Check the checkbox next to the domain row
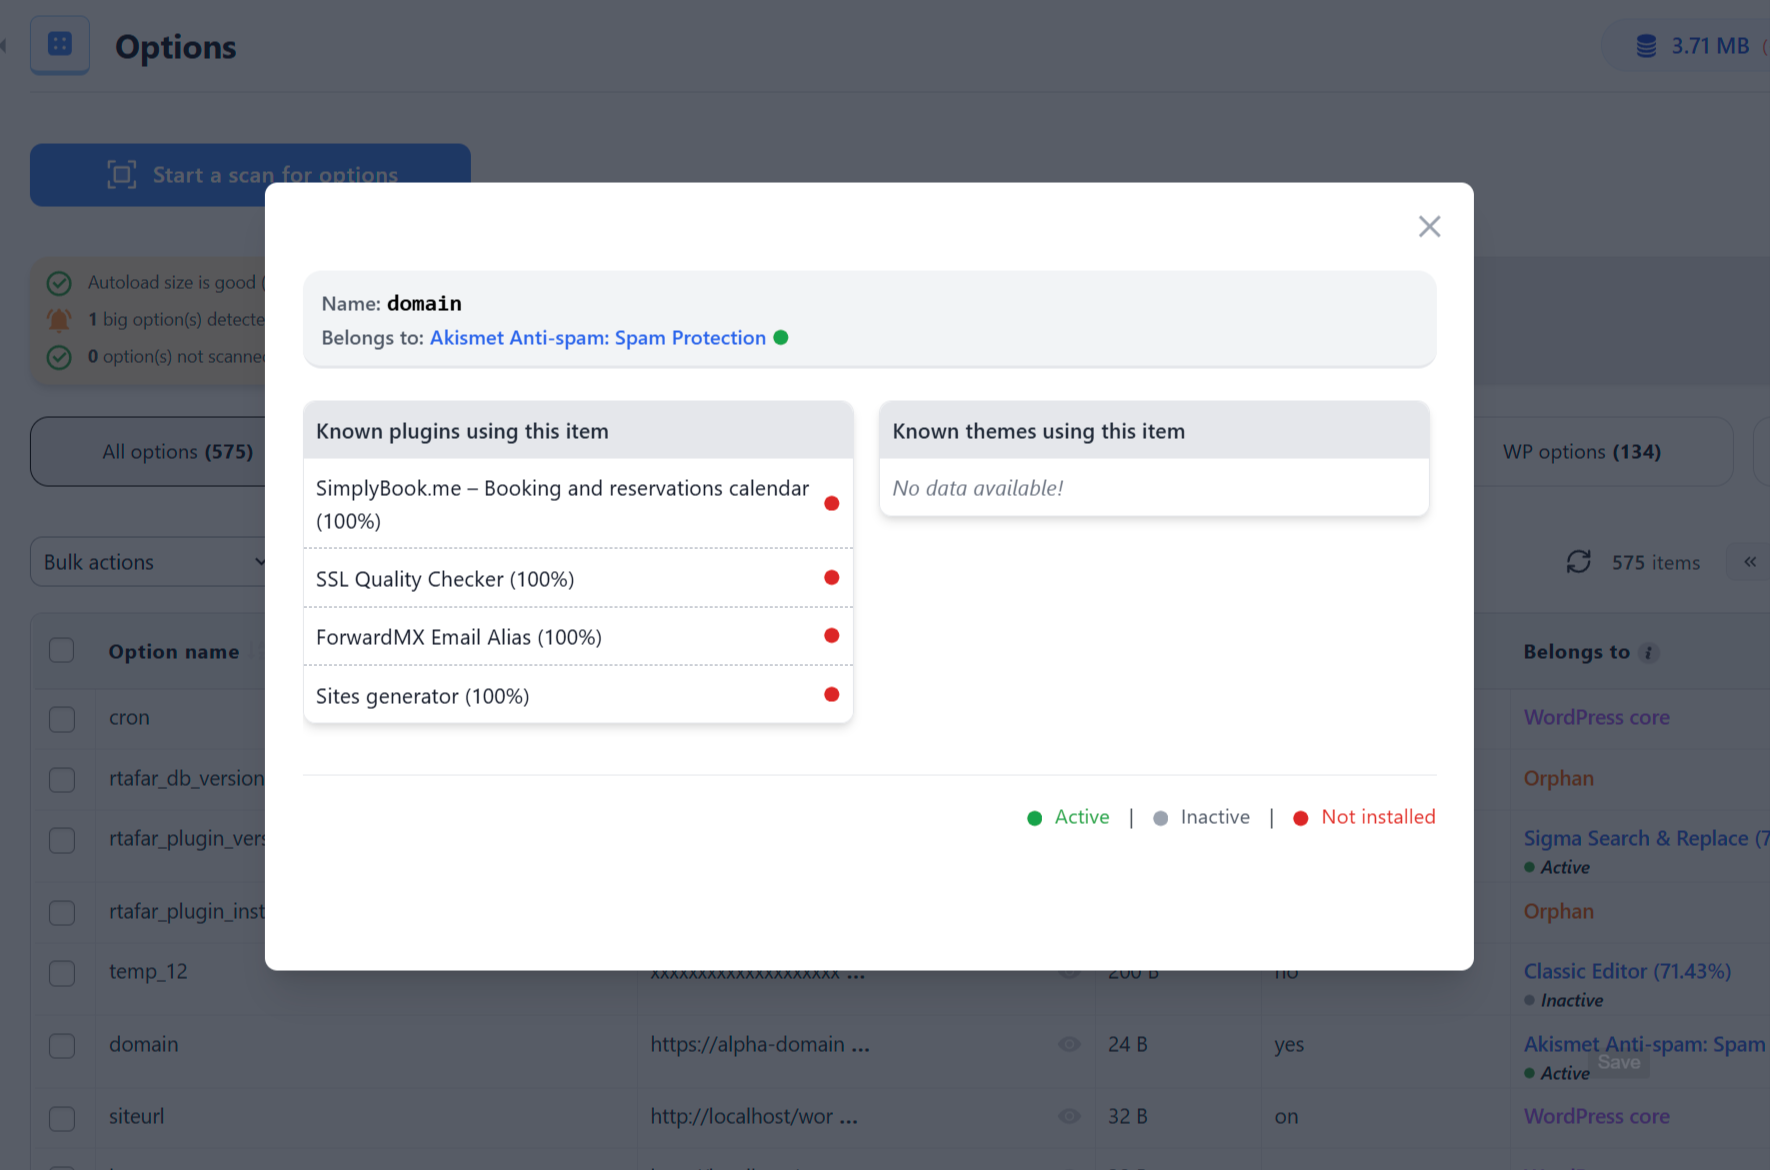Screen dimensions: 1770x1170 (62, 1045)
